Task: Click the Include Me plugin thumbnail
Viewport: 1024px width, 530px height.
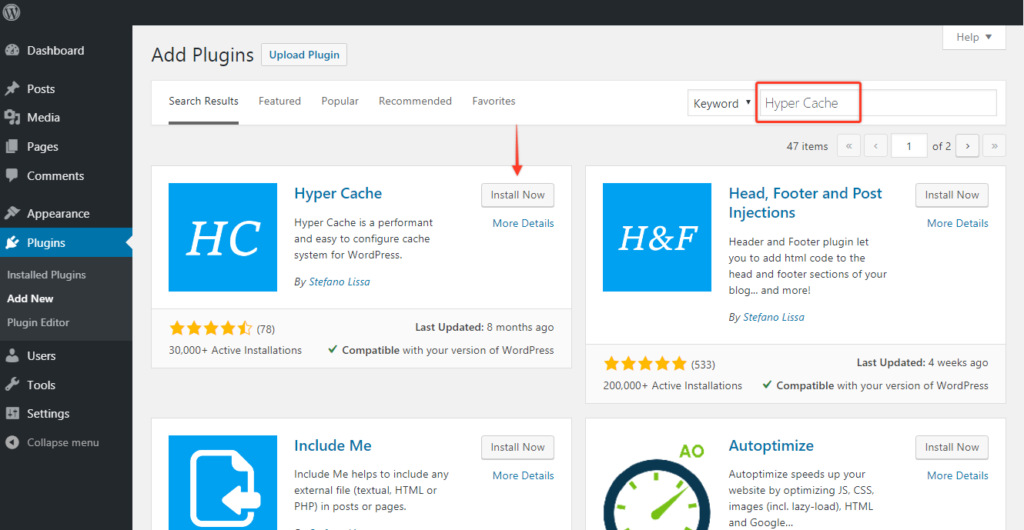Action: 223,482
